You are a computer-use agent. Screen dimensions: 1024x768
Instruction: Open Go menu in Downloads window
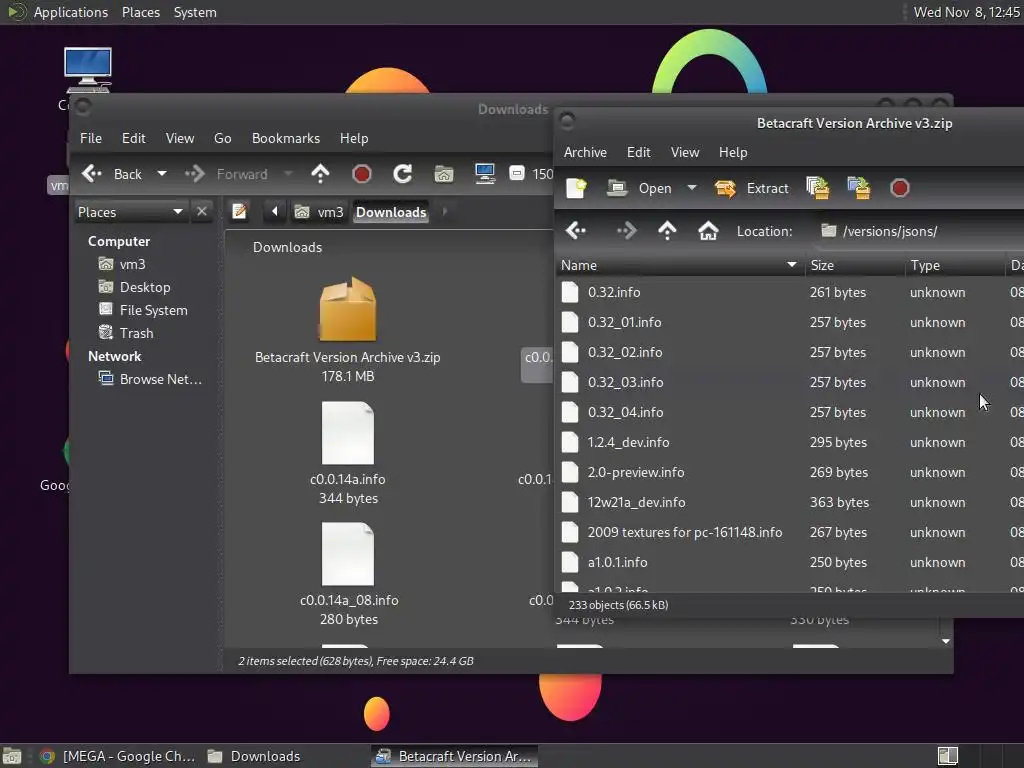tap(223, 138)
